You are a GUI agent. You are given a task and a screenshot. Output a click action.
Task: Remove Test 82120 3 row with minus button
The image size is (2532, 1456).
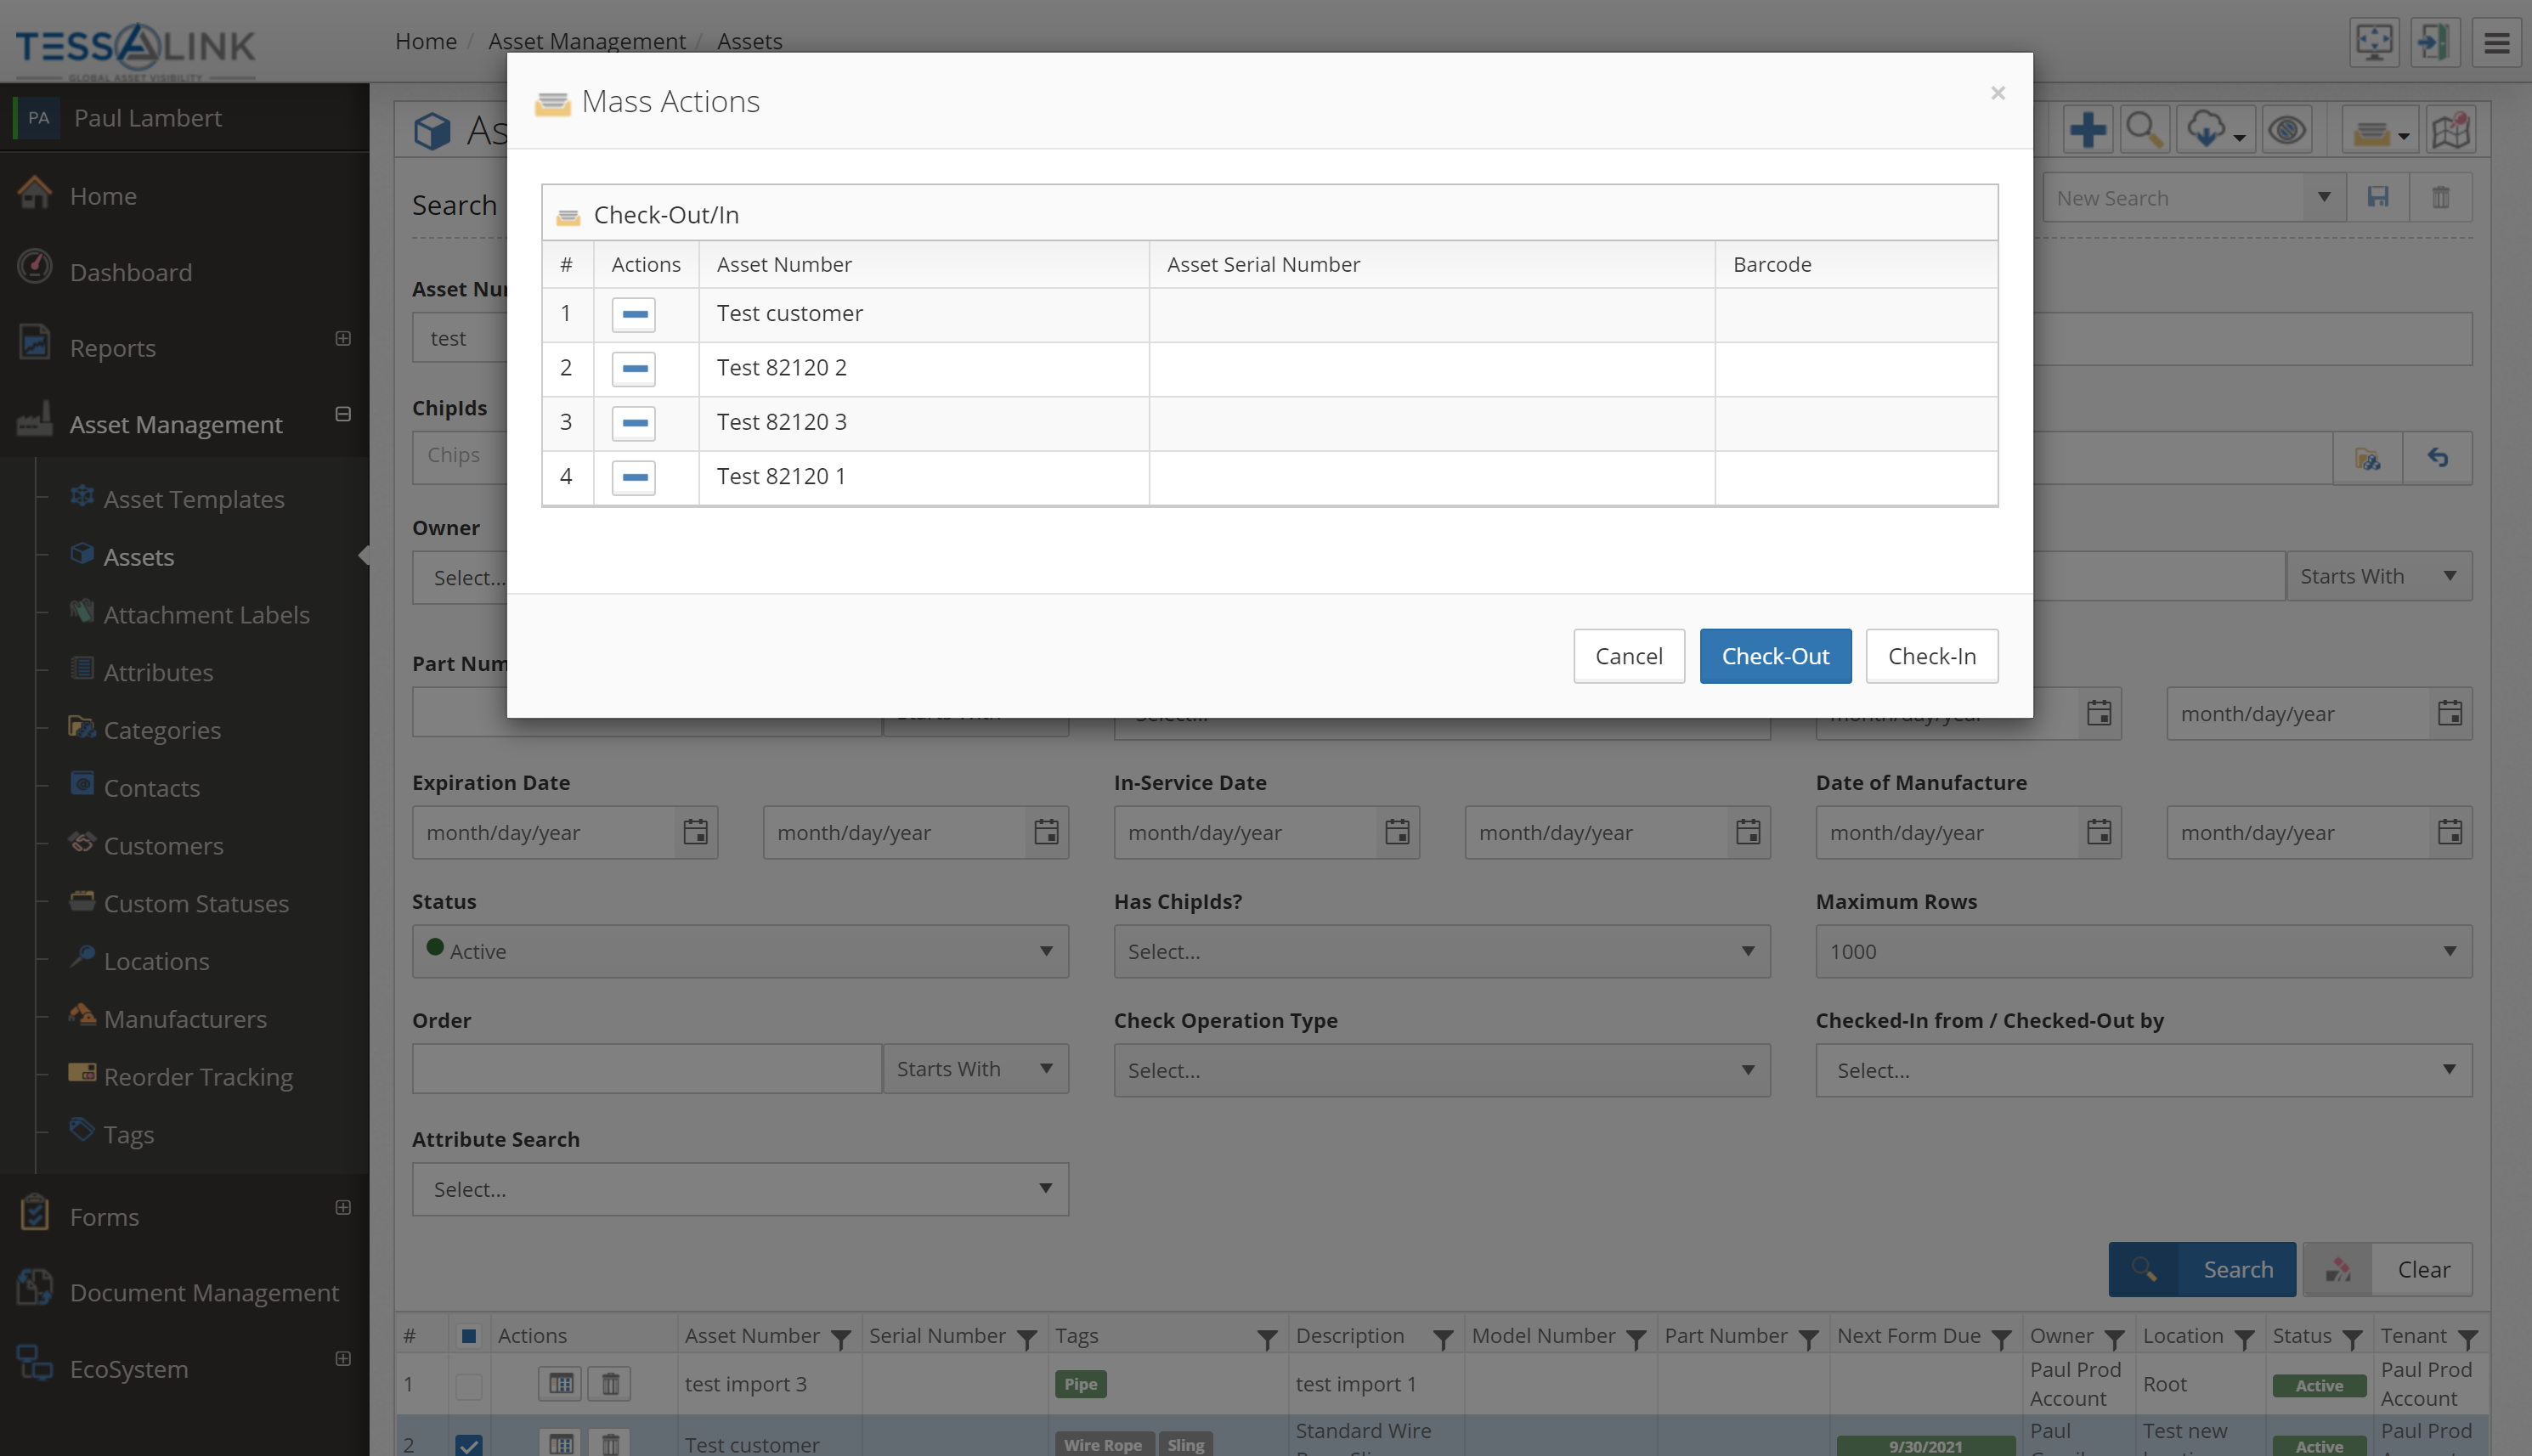(x=633, y=423)
